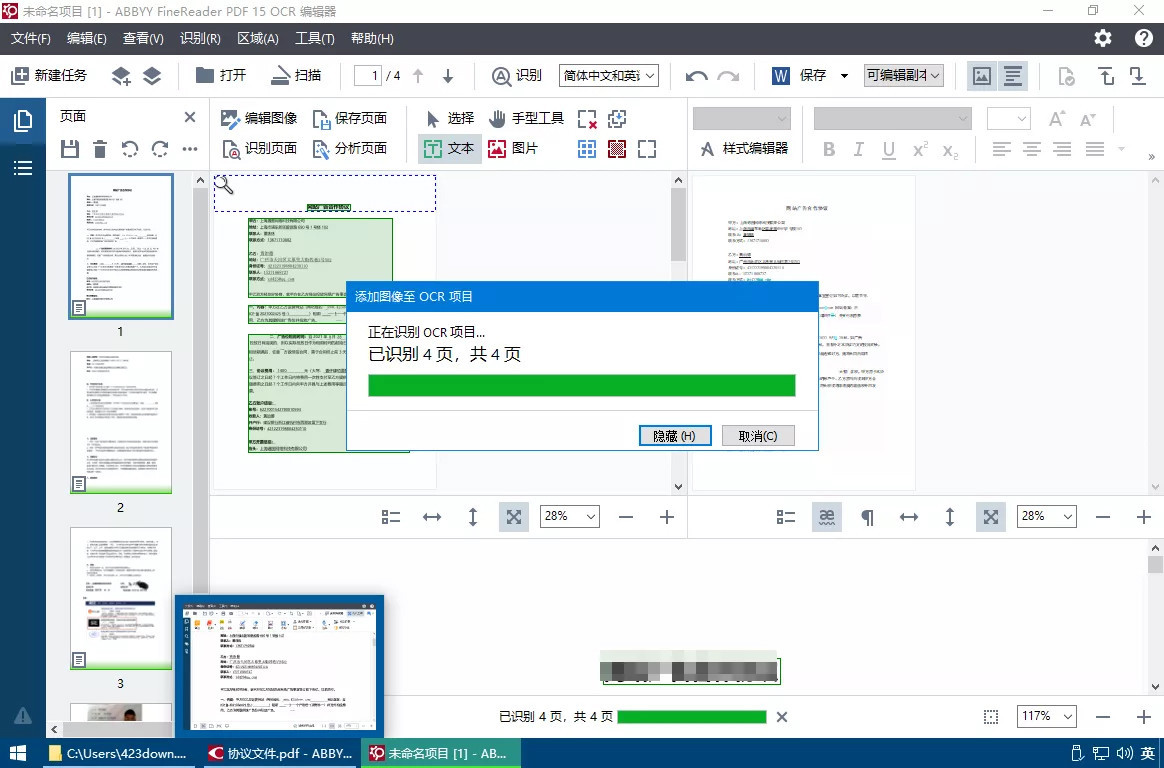Viewport: 1164px width, 768px height.
Task: Click 编辑图像 edit image button
Action: [259, 118]
